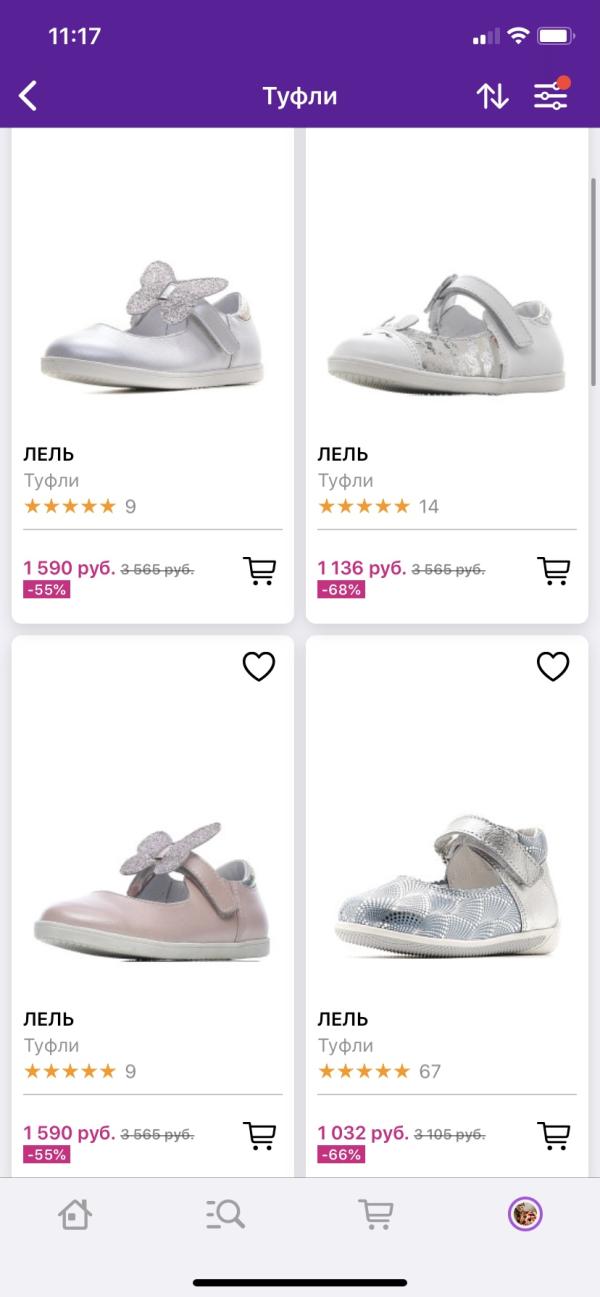Open the shopping cart tab

pyautogui.click(x=375, y=1214)
